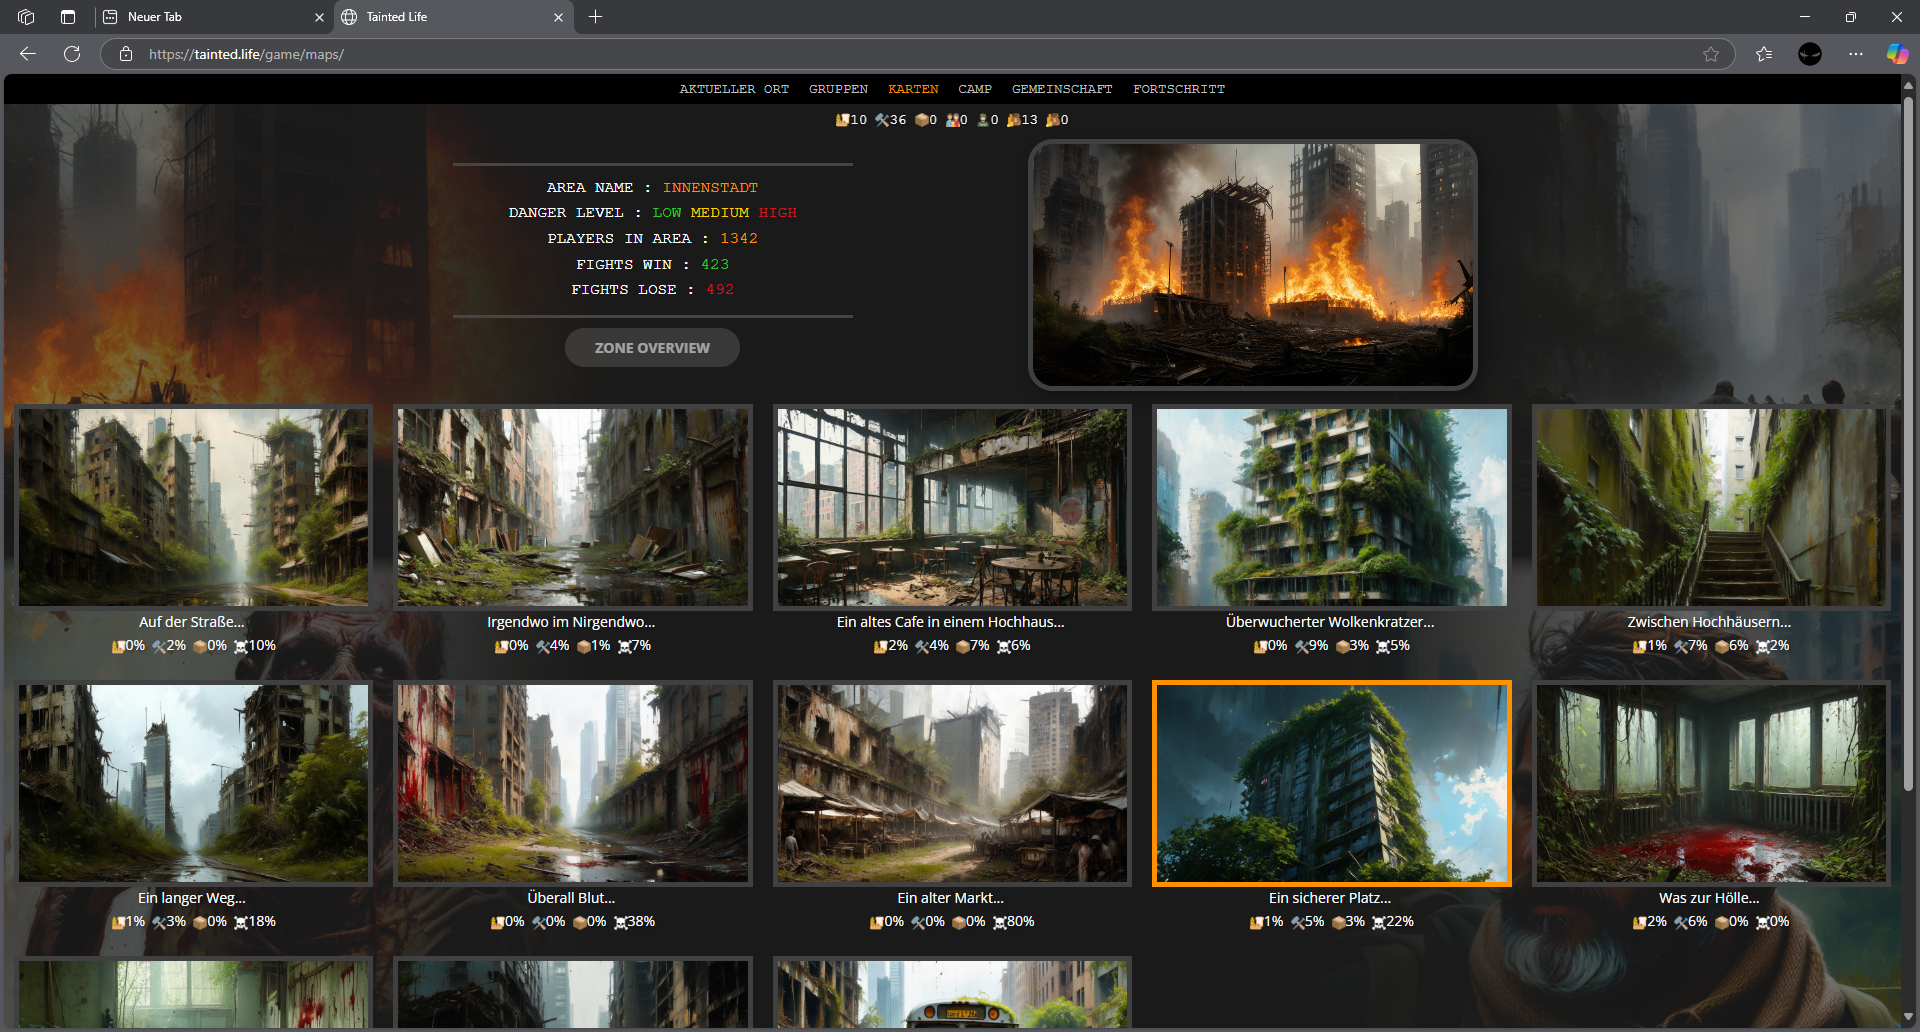Screen dimensions: 1920x1032
Task: Open the browser favorites list icon
Action: [1764, 54]
